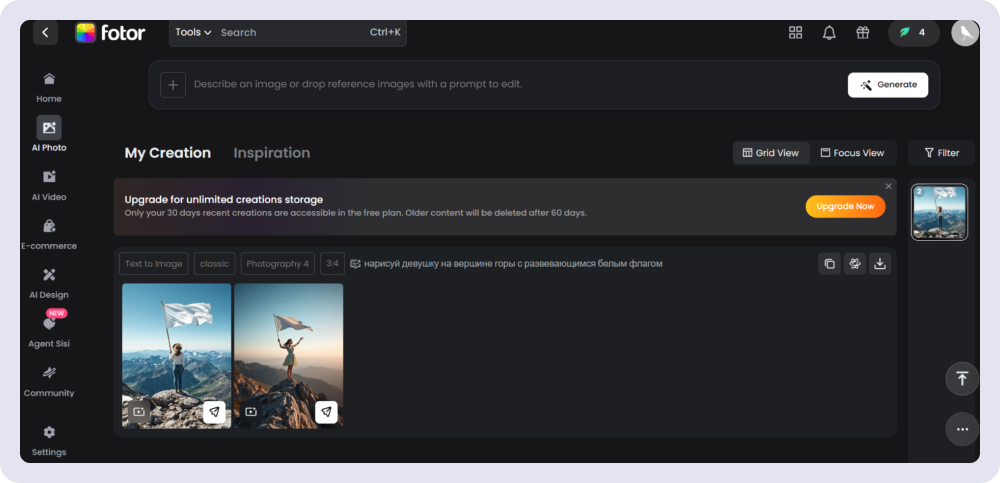
Task: Launch Agent Sisi from the sidebar
Action: click(x=49, y=330)
